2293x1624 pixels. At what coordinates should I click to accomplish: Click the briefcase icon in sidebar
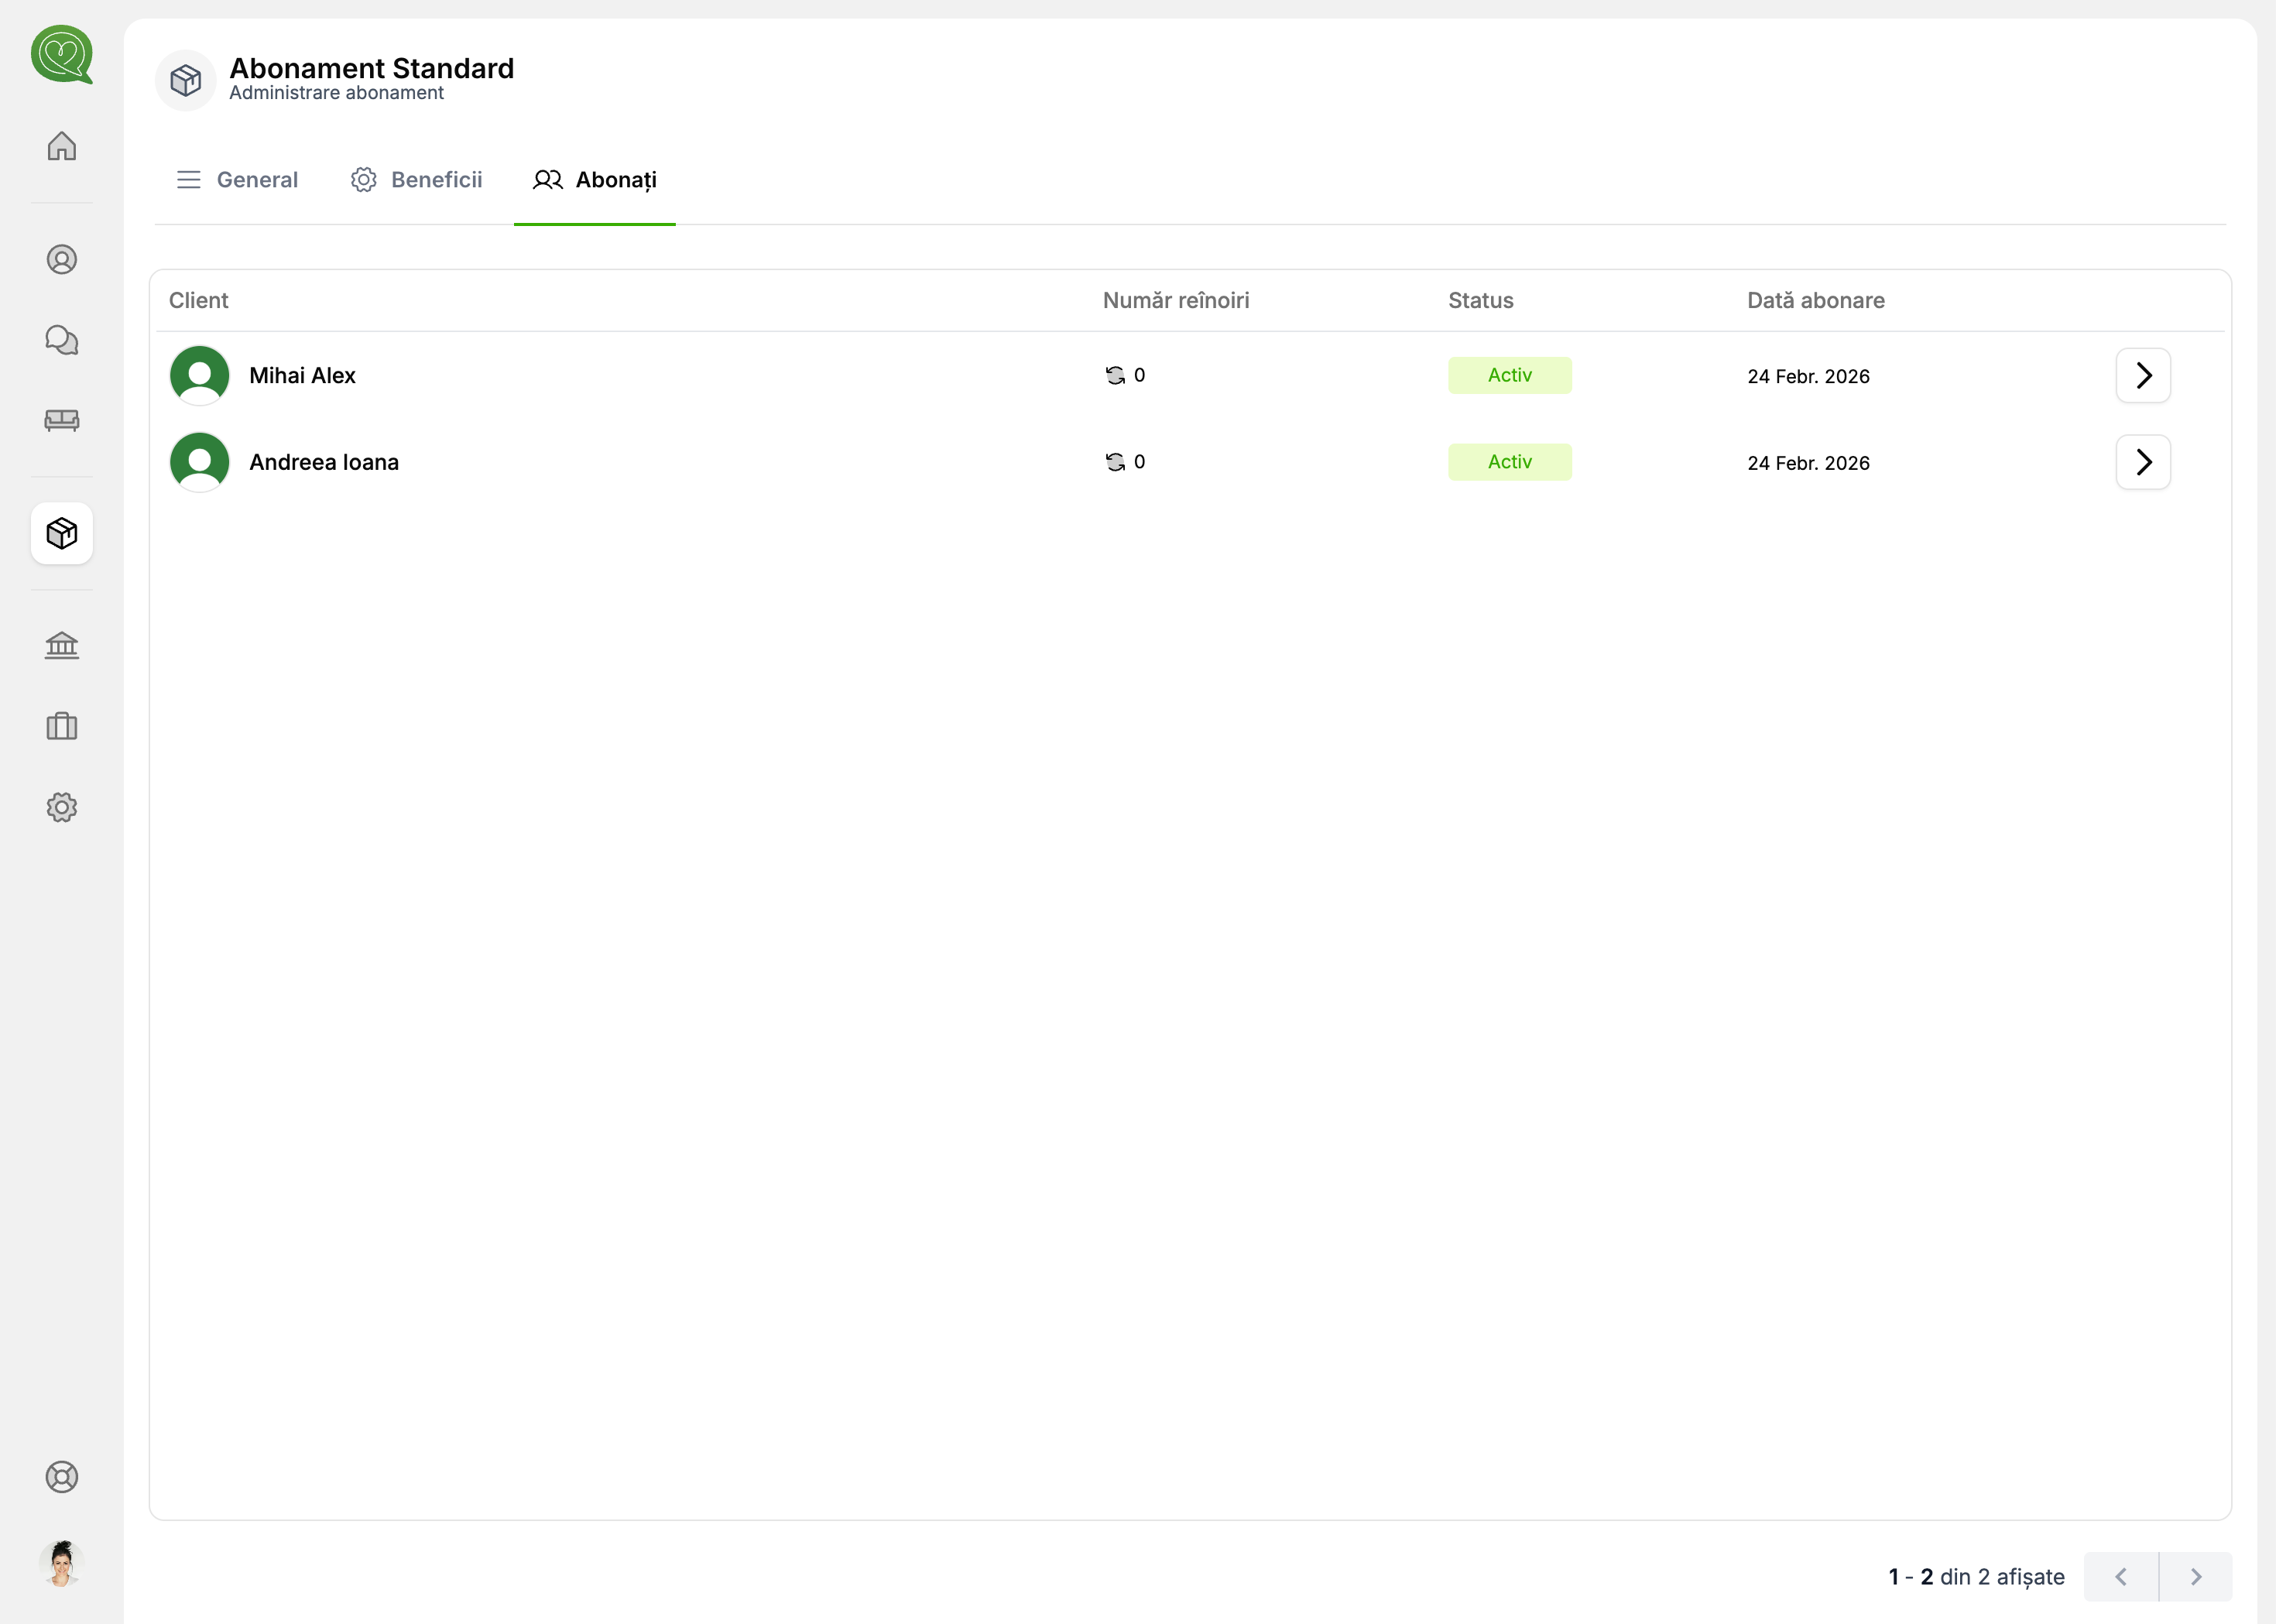coord(62,727)
